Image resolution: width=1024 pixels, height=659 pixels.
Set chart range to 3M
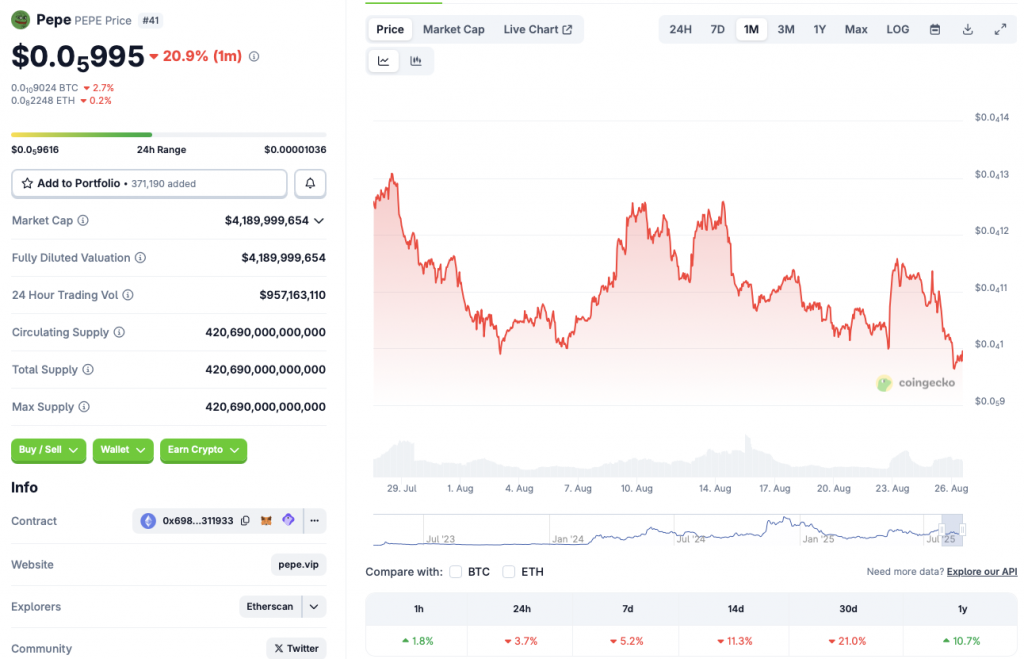tap(786, 29)
